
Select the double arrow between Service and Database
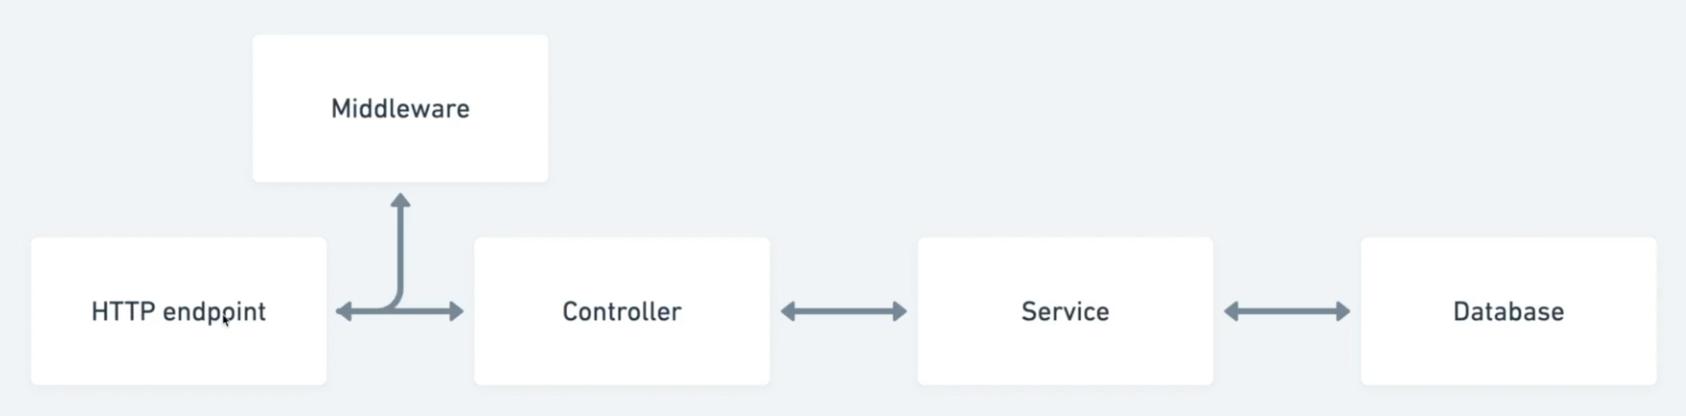(x=1287, y=312)
